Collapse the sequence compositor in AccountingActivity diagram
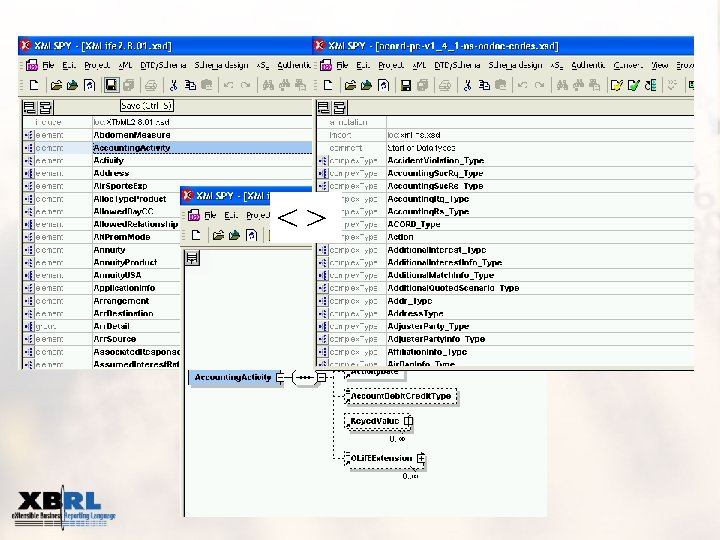 [322, 377]
